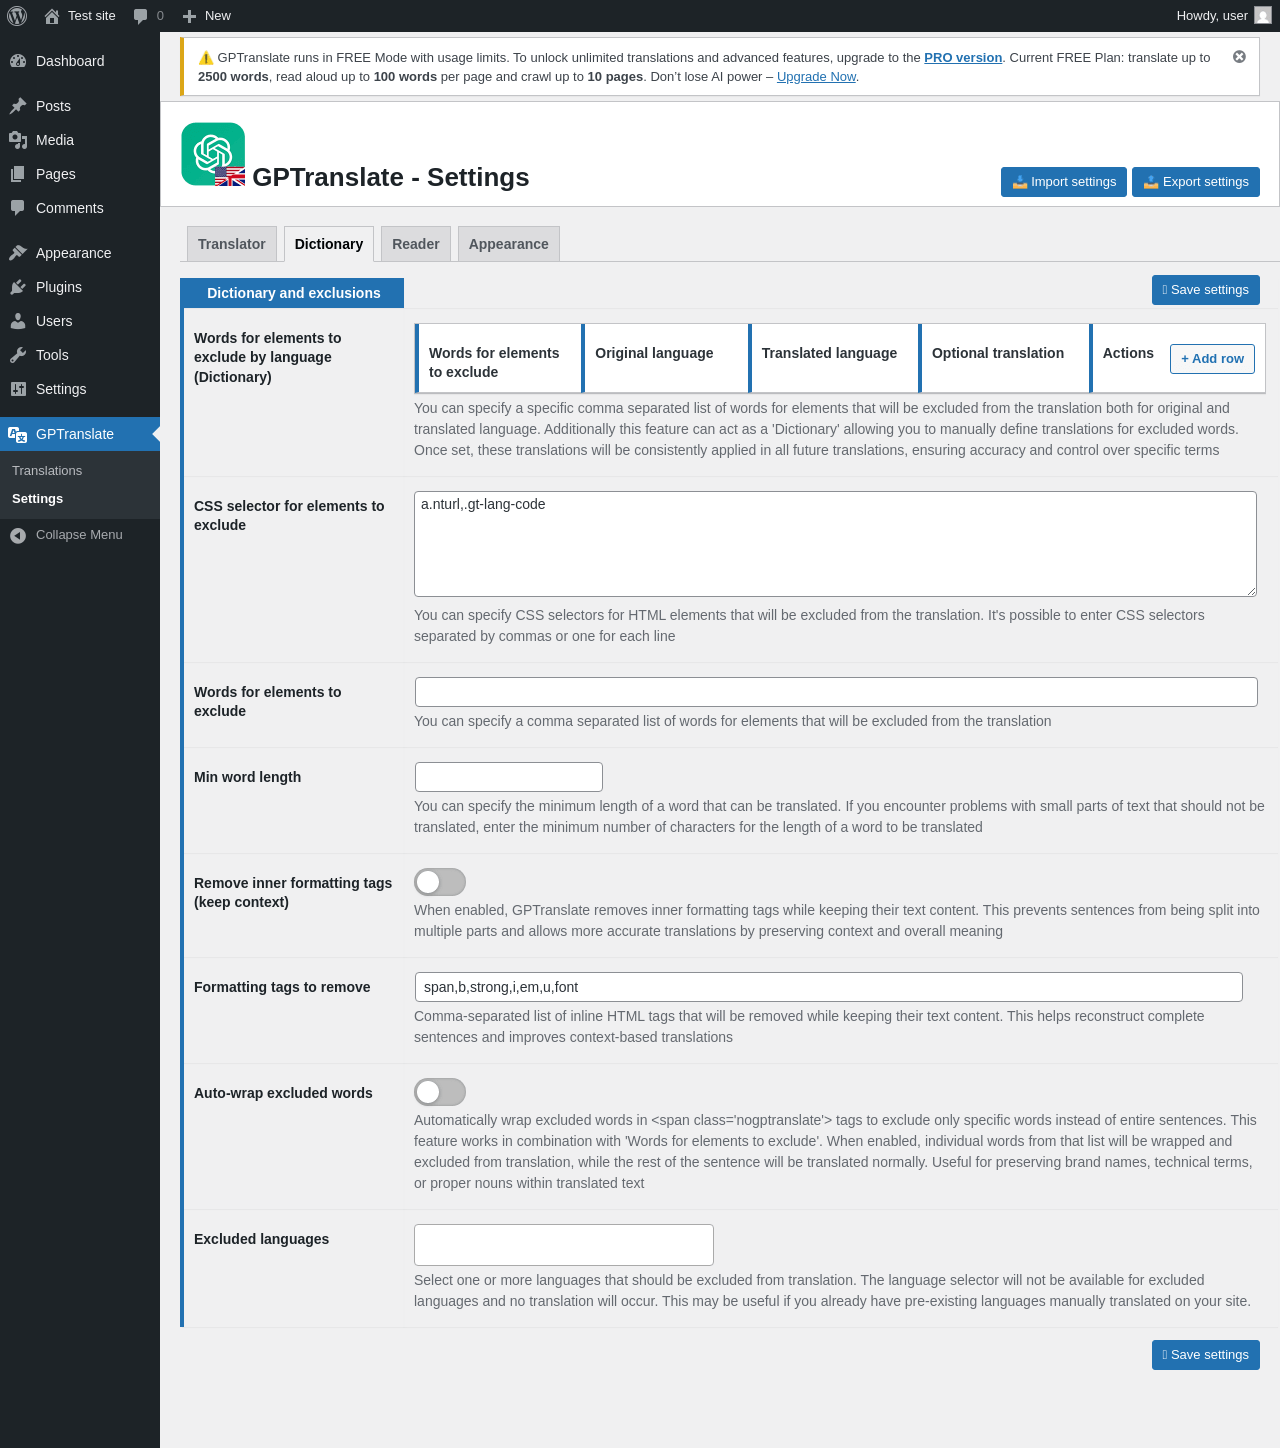Go to the Appearance settings tab
This screenshot has width=1280, height=1448.
click(509, 244)
